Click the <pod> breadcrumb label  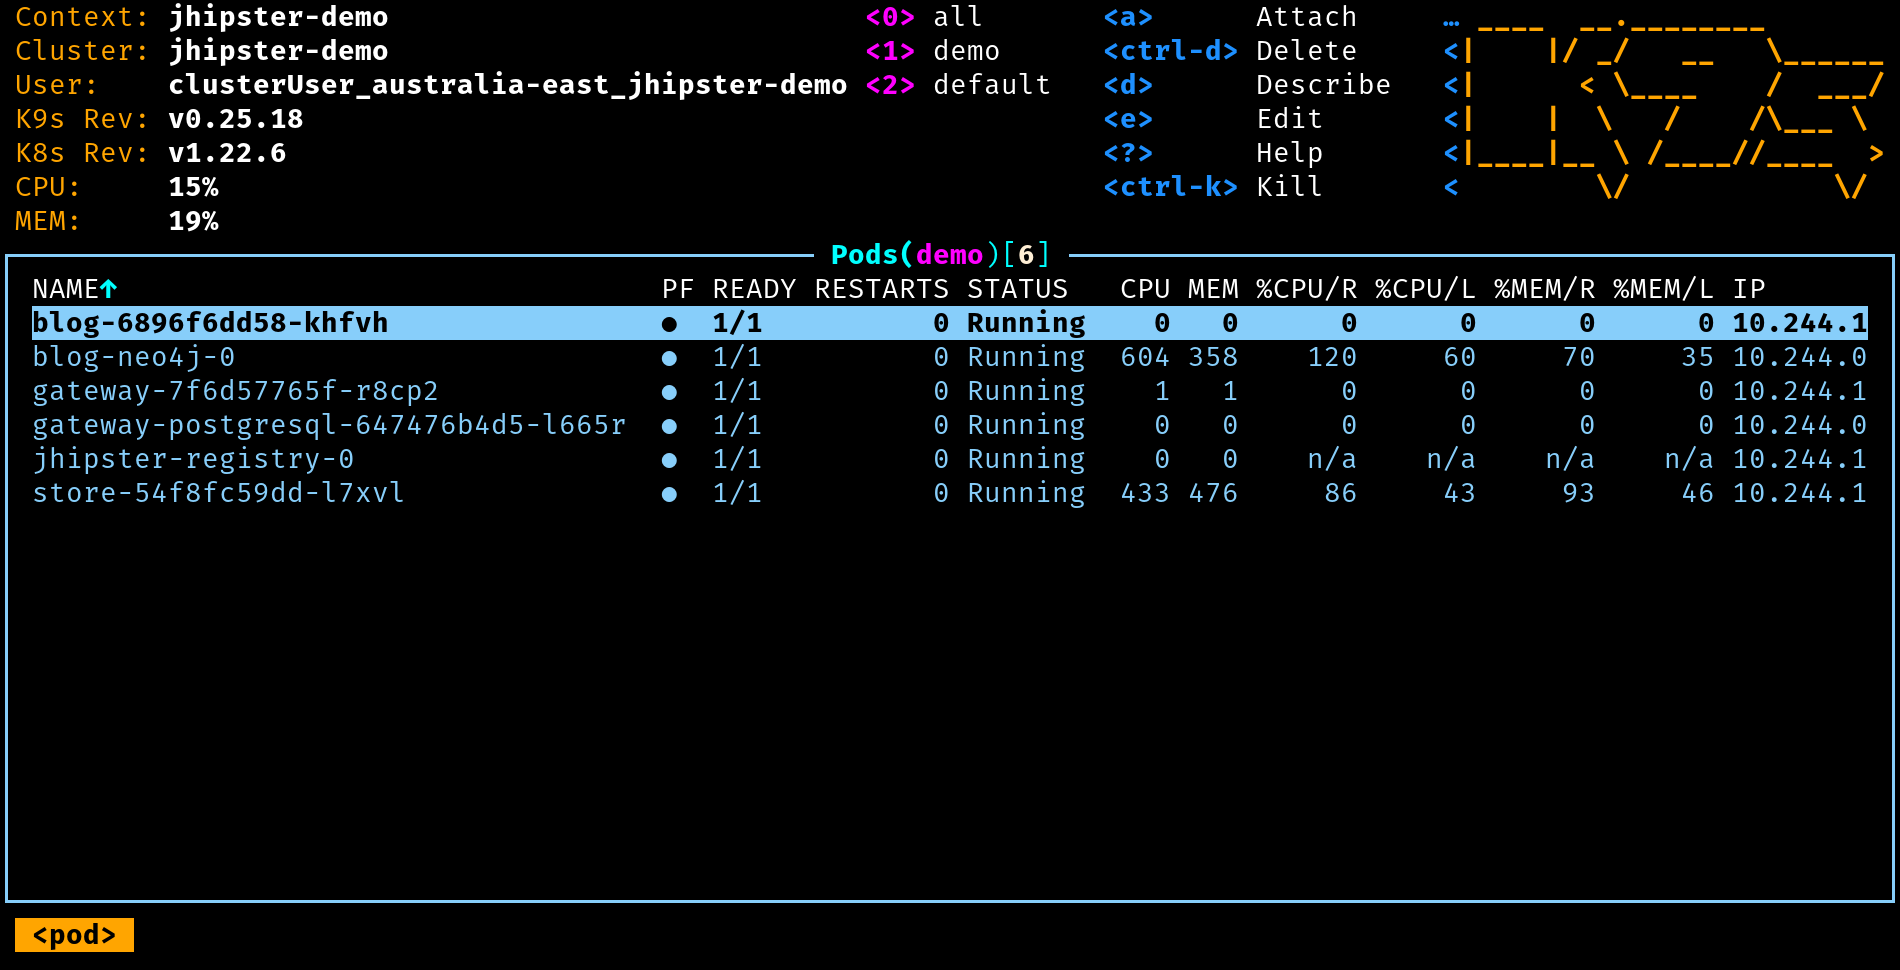coord(74,935)
